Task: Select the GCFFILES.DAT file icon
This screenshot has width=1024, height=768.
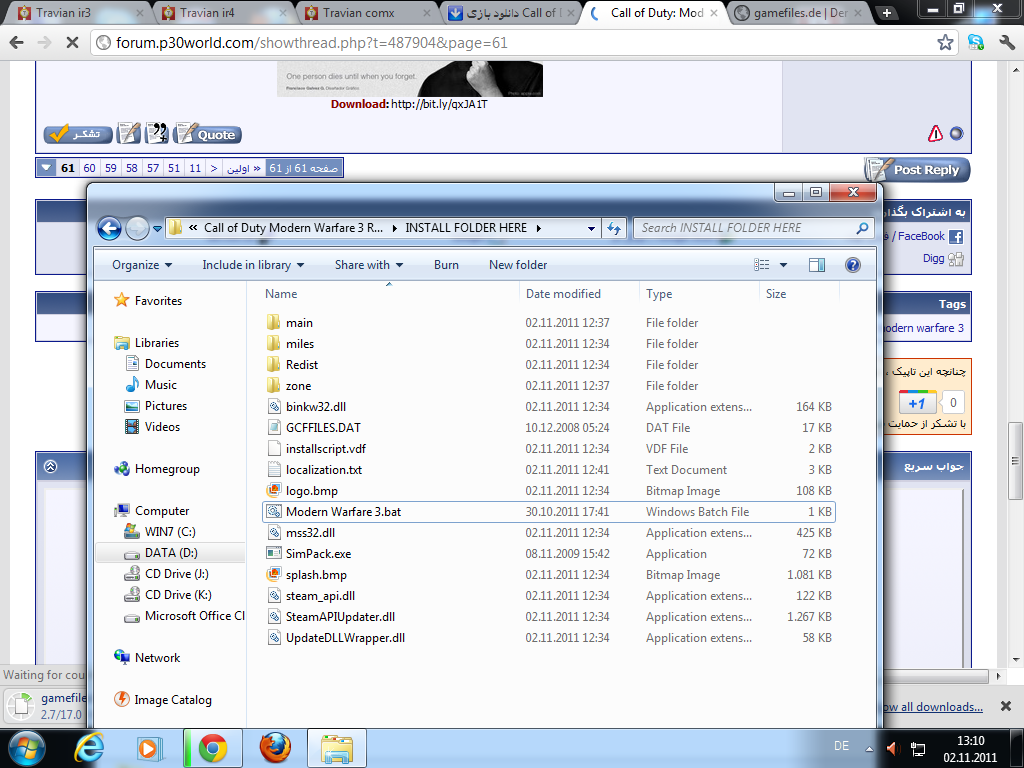Action: click(x=274, y=427)
